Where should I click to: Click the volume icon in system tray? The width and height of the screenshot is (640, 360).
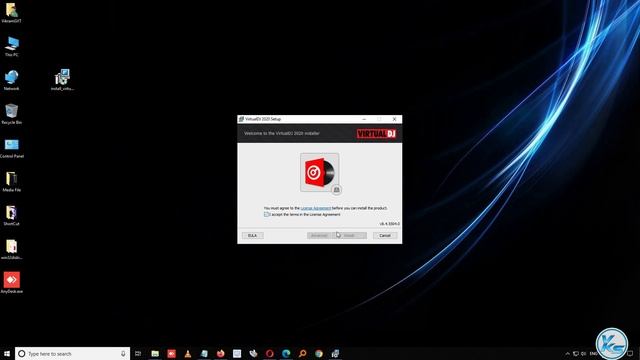584,353
